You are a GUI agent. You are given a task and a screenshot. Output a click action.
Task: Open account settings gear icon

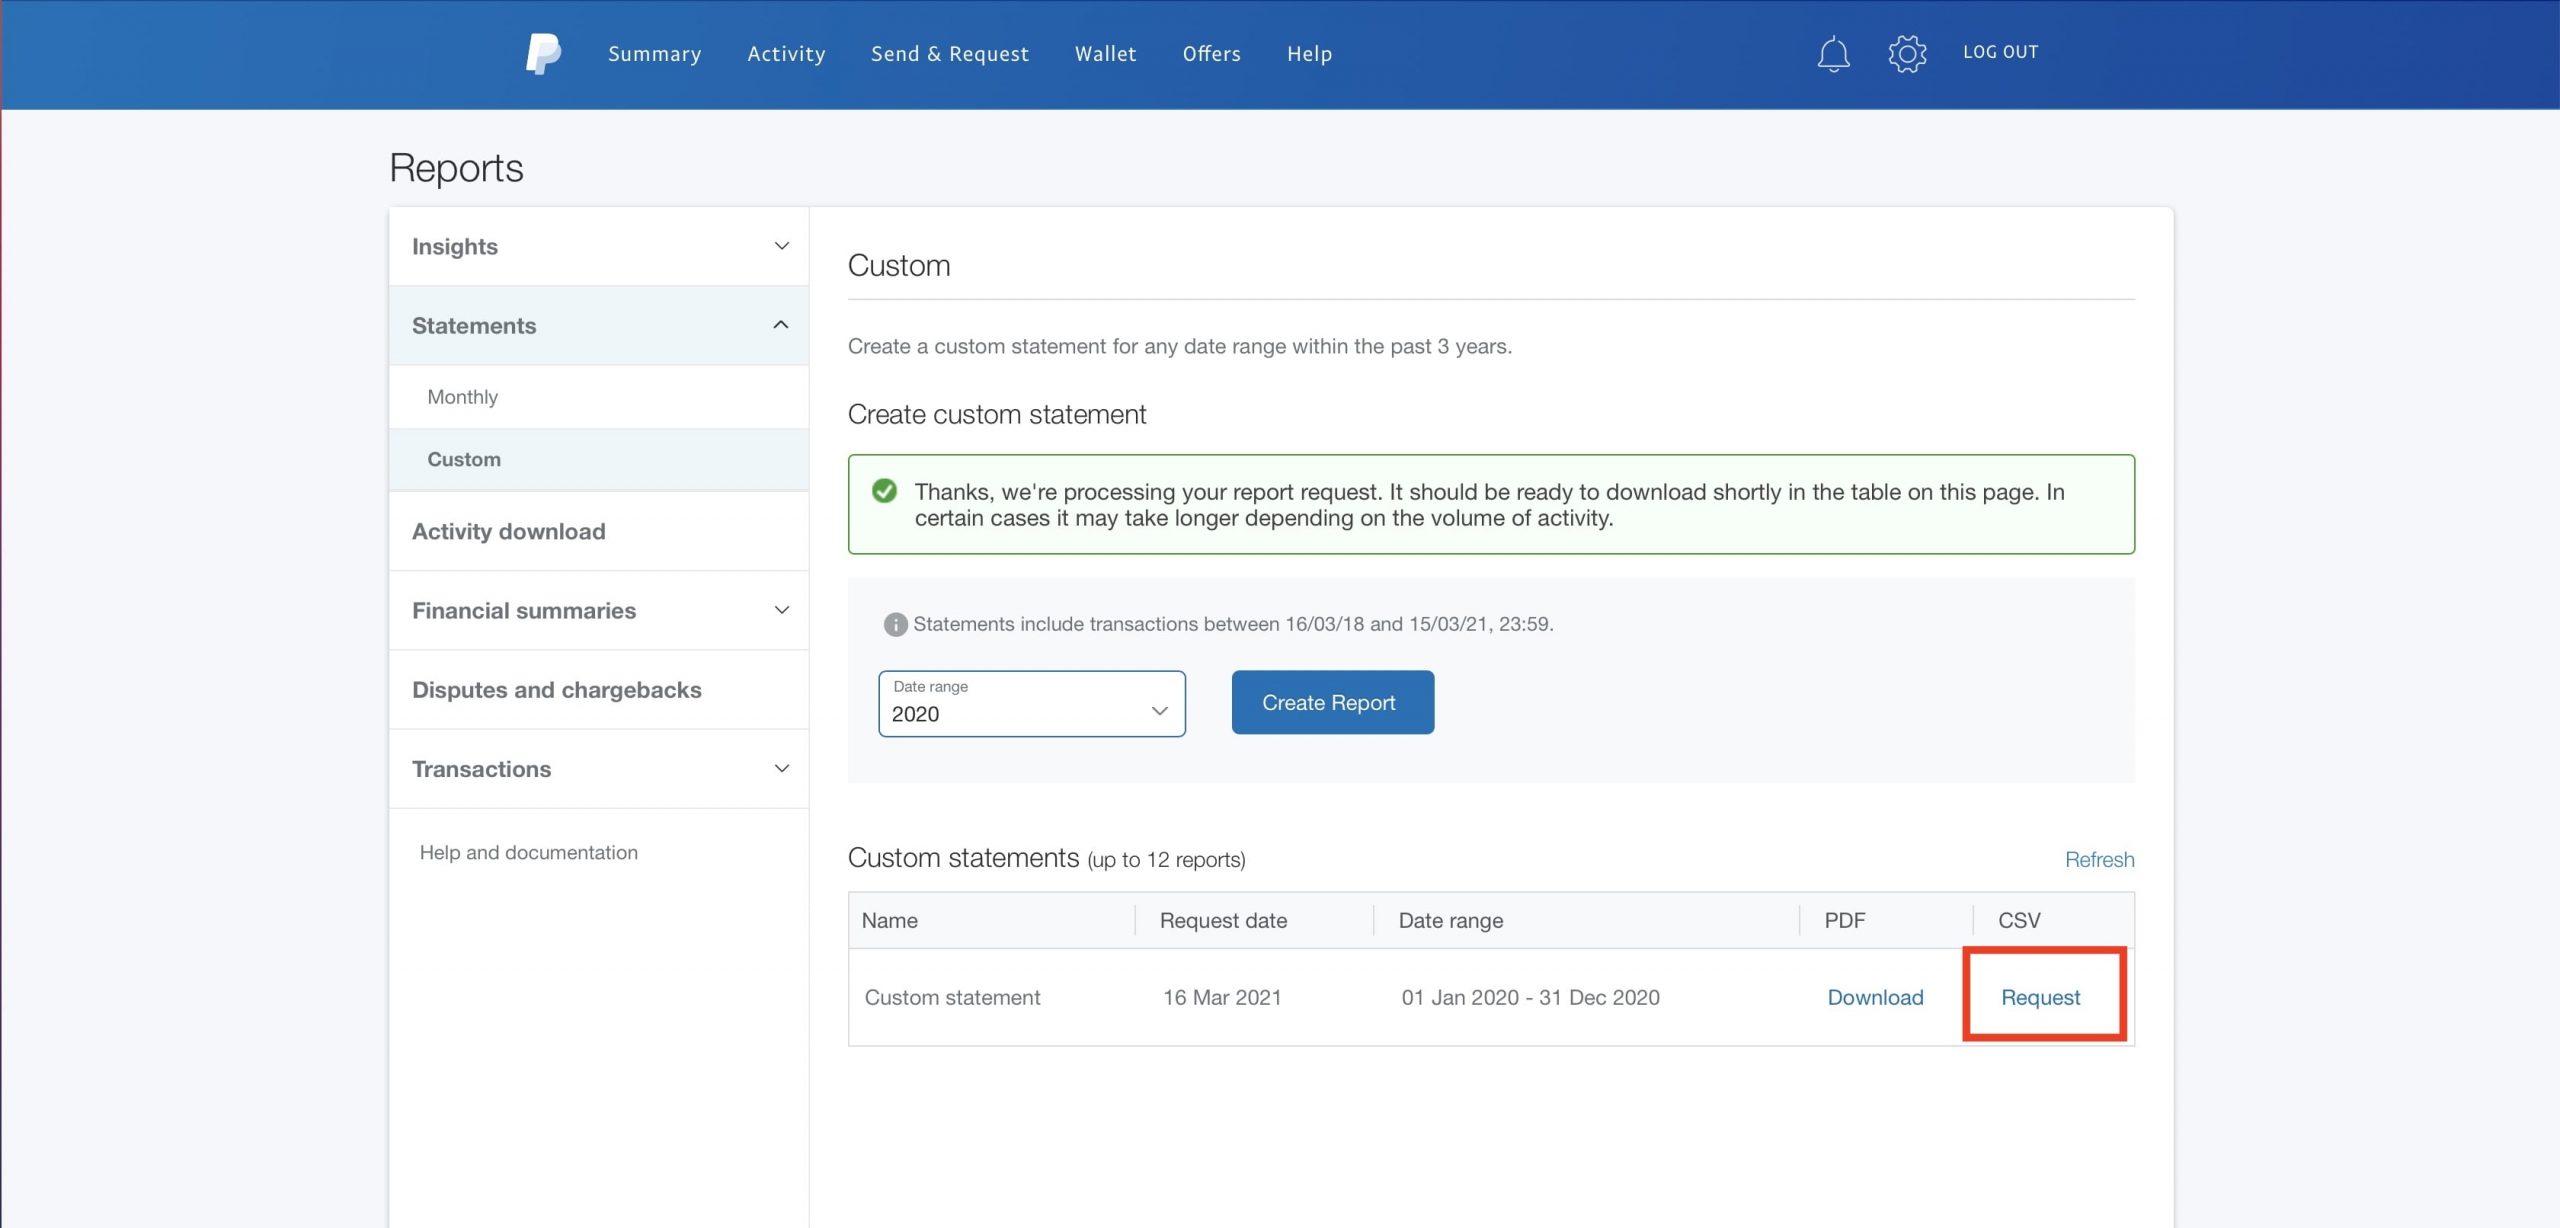click(1906, 54)
